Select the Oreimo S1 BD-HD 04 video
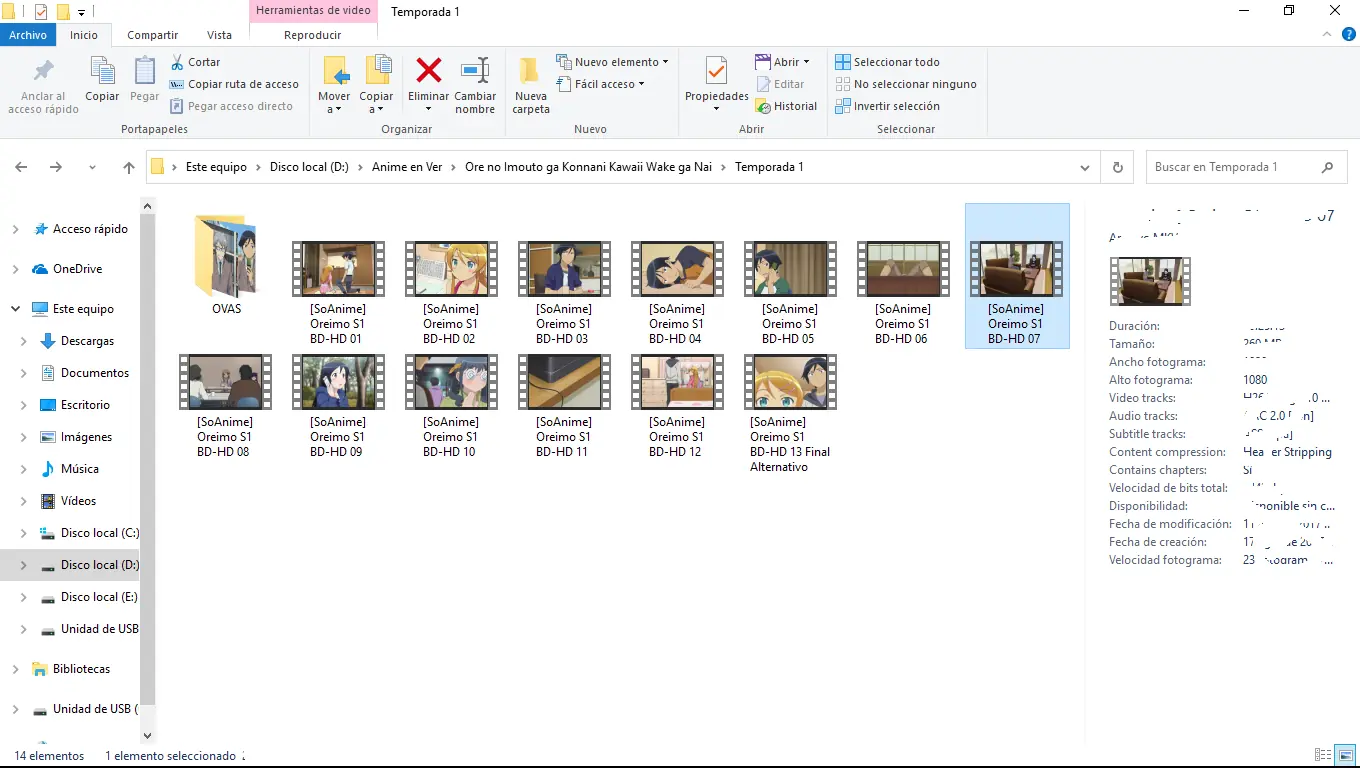The width and height of the screenshot is (1360, 768). pyautogui.click(x=676, y=292)
